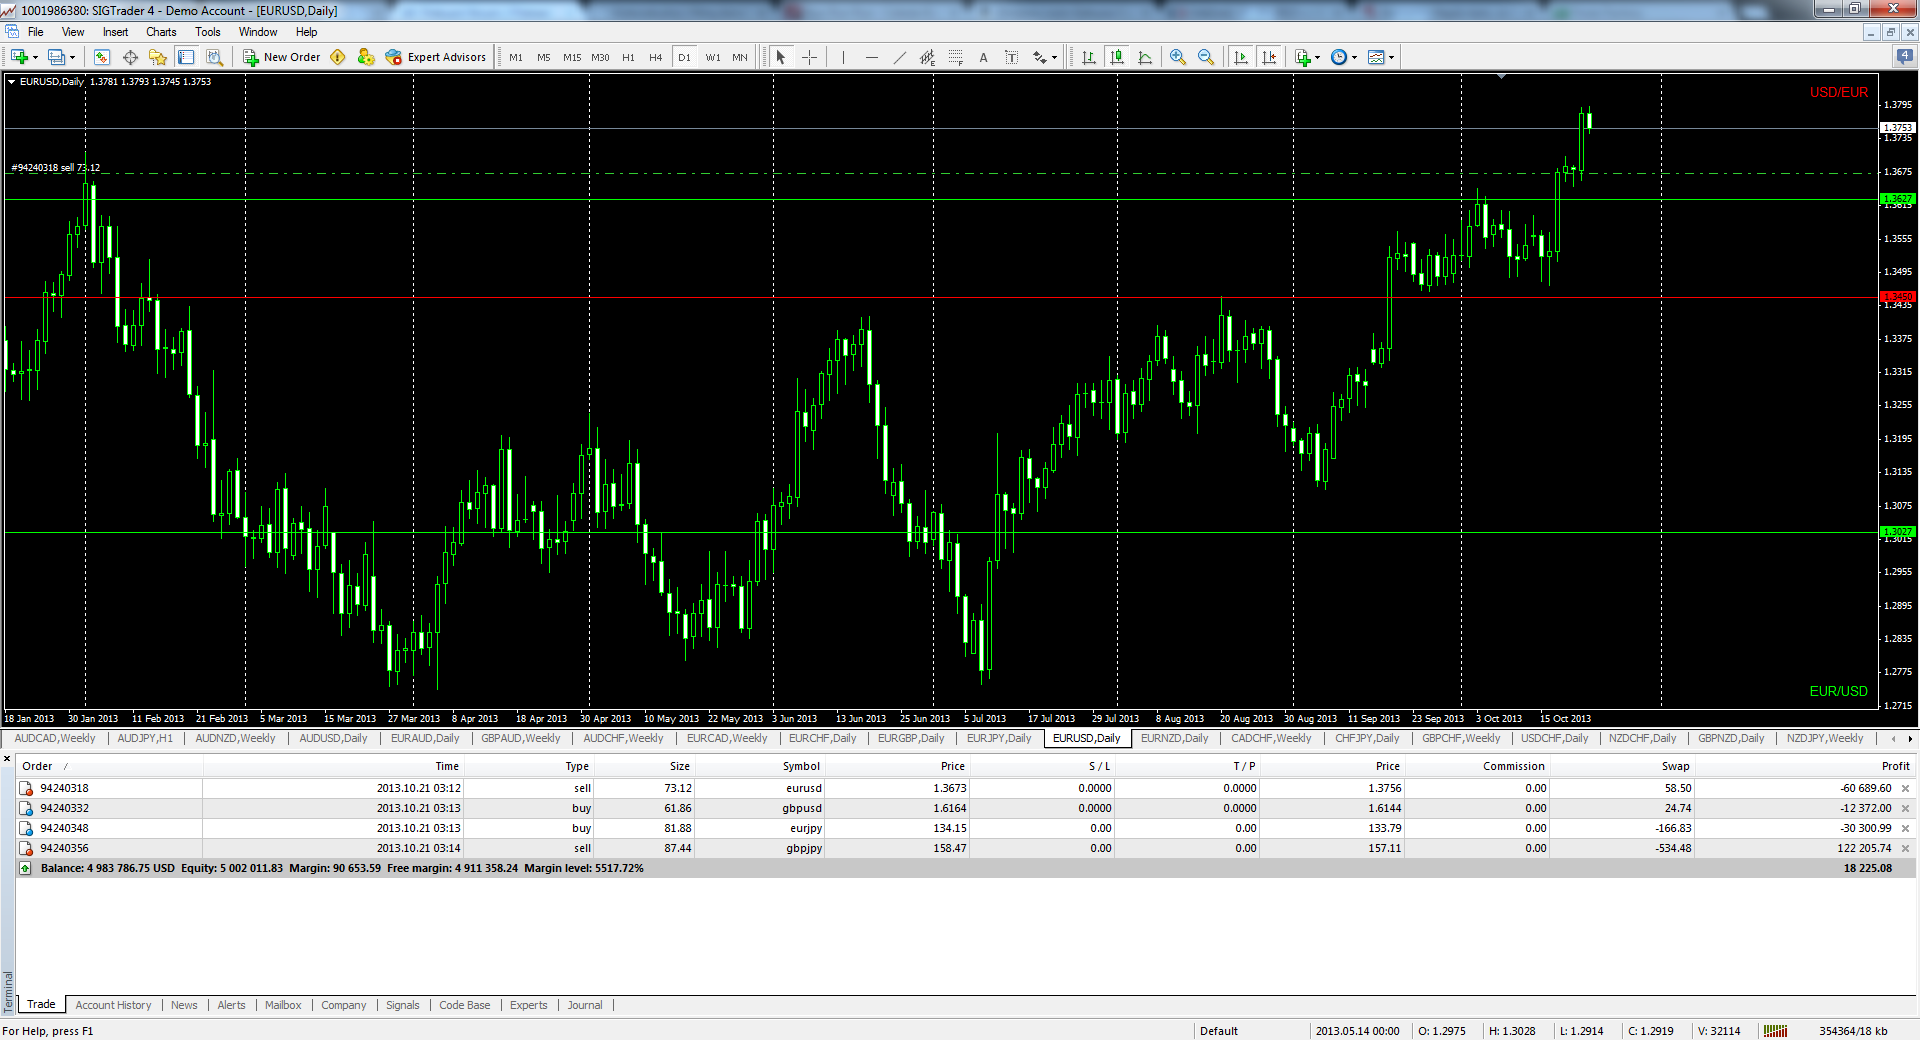Click the Default profile in status bar
Image resolution: width=1920 pixels, height=1040 pixels.
tap(1219, 1031)
